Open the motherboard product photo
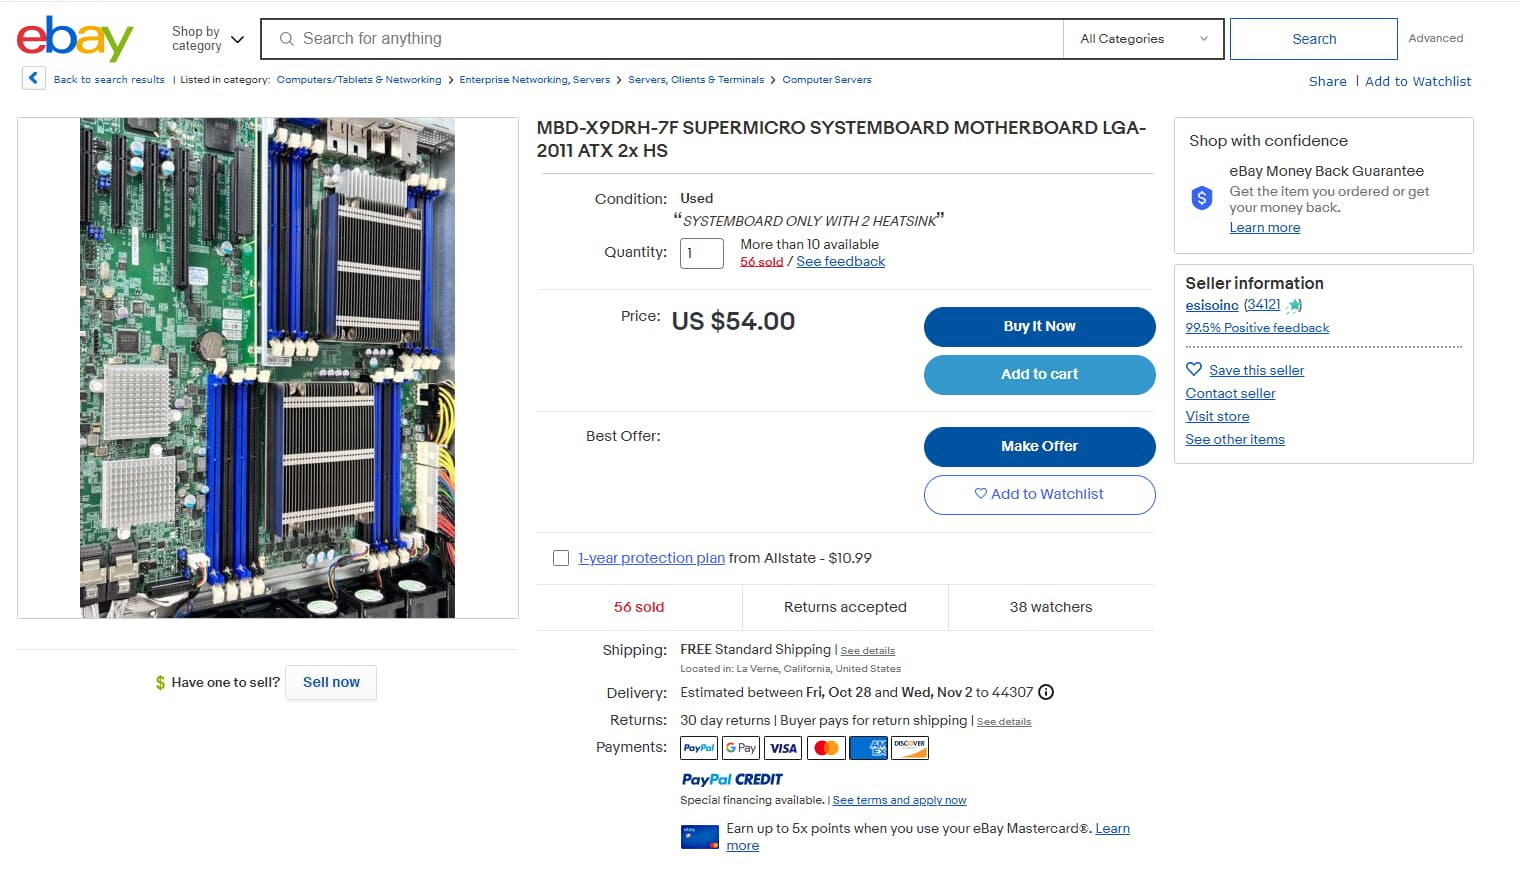 pos(267,367)
